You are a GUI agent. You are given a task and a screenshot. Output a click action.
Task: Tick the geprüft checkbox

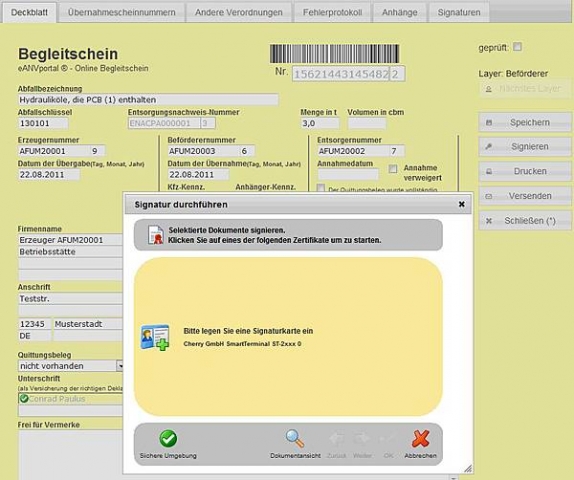coord(517,47)
